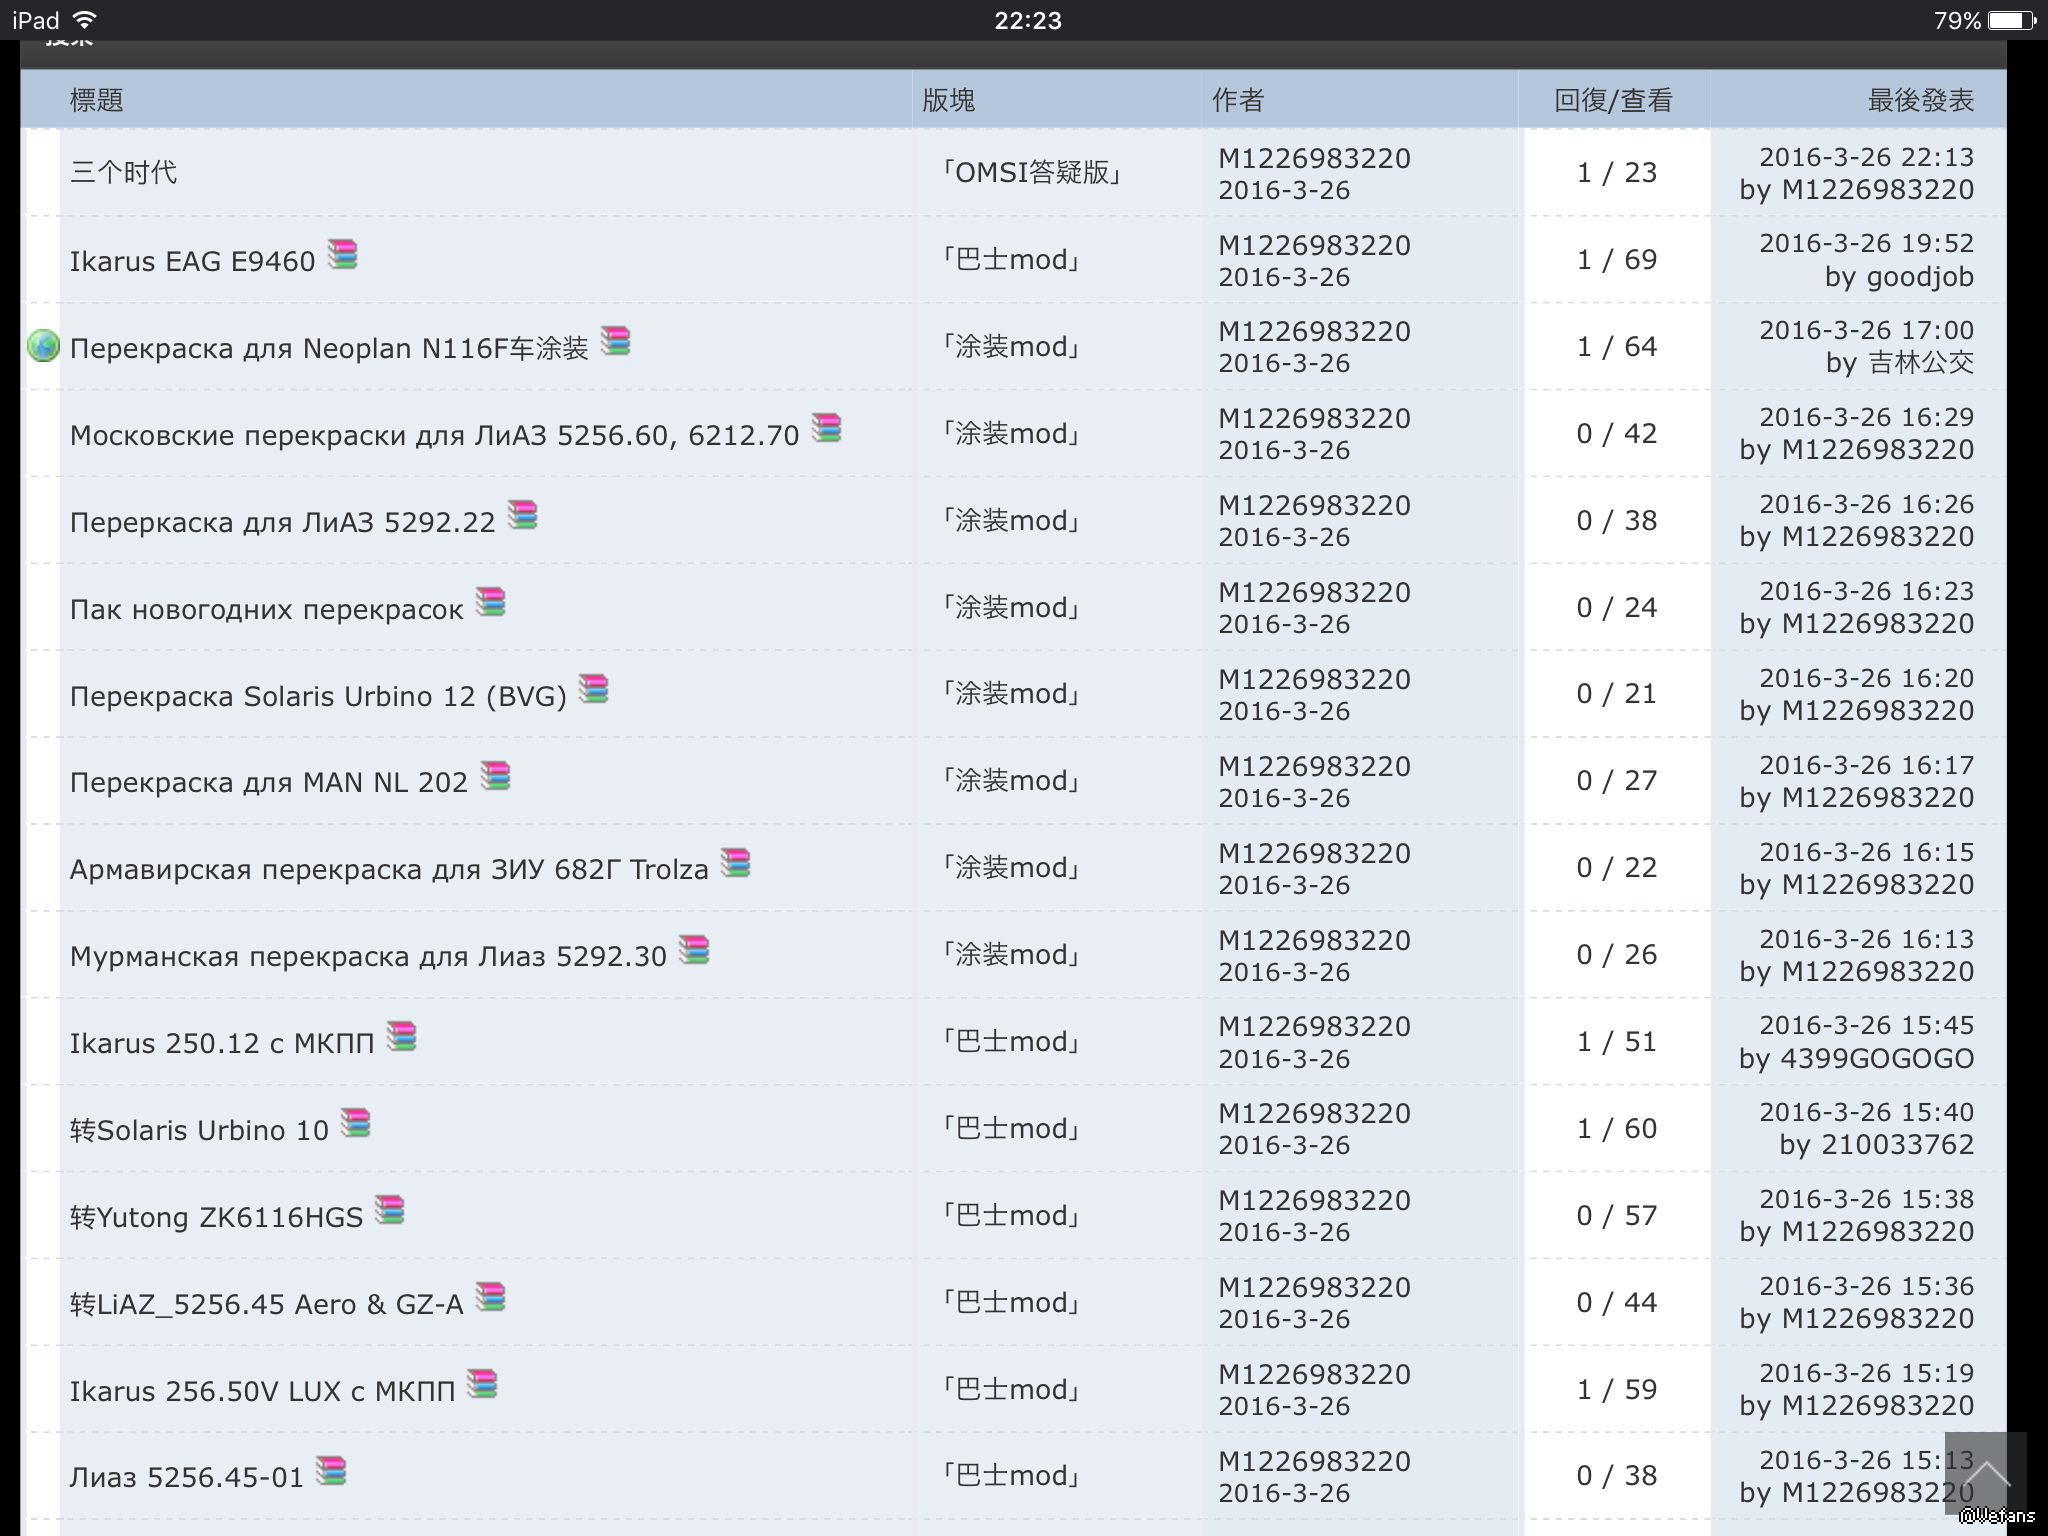The height and width of the screenshot is (1536, 2048).
Task: Click attachment icon beside Лиаз 5256.45-01
Action: (x=331, y=1471)
